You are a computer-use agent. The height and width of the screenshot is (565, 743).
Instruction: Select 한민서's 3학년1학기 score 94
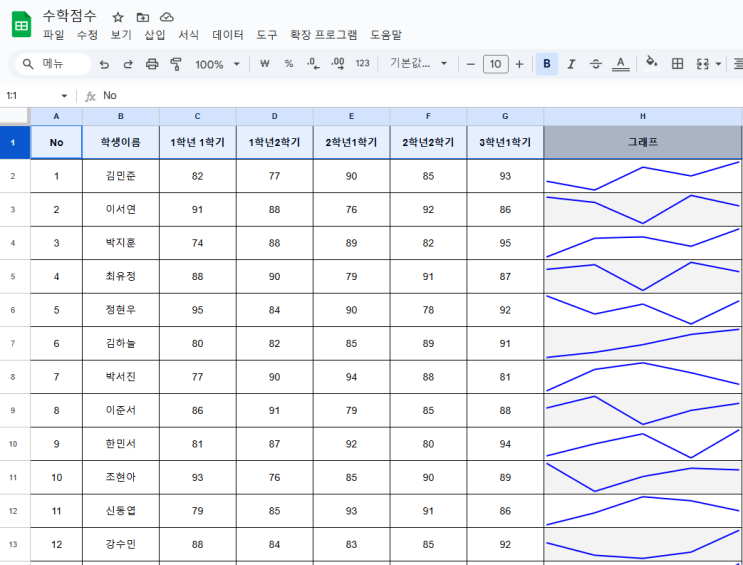click(505, 444)
